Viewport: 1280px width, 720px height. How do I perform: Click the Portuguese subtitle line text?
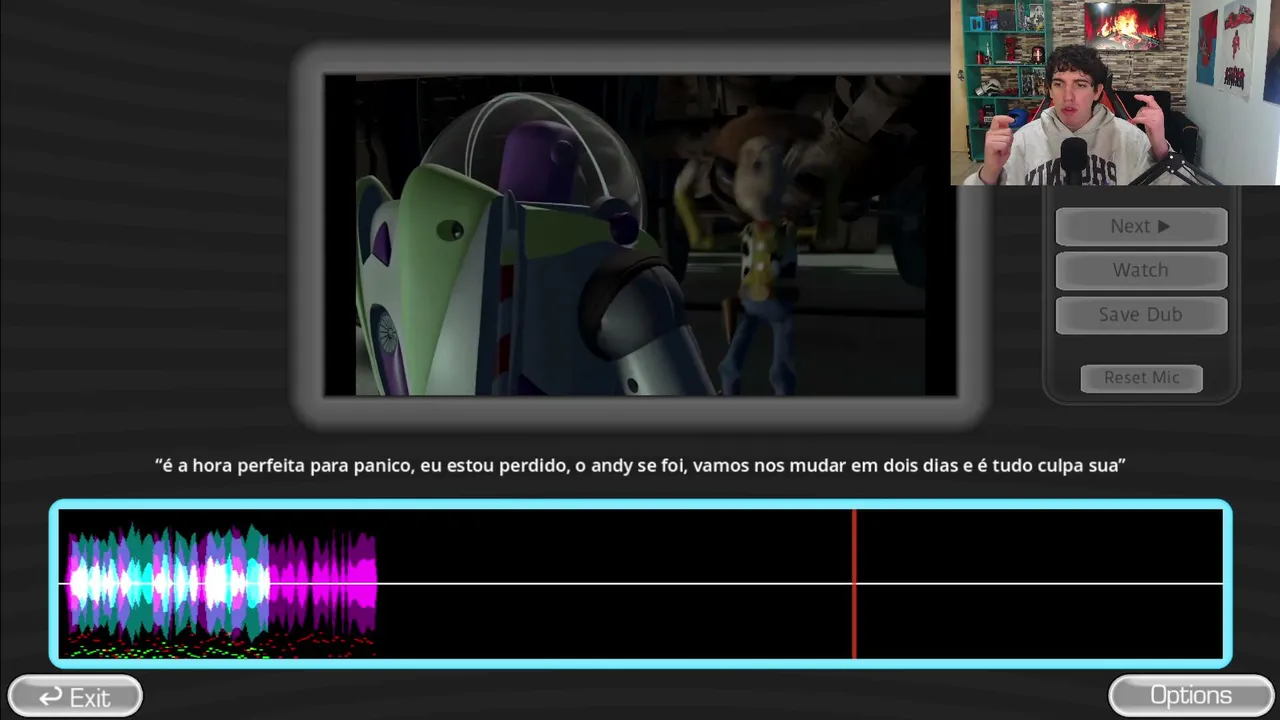[640, 465]
